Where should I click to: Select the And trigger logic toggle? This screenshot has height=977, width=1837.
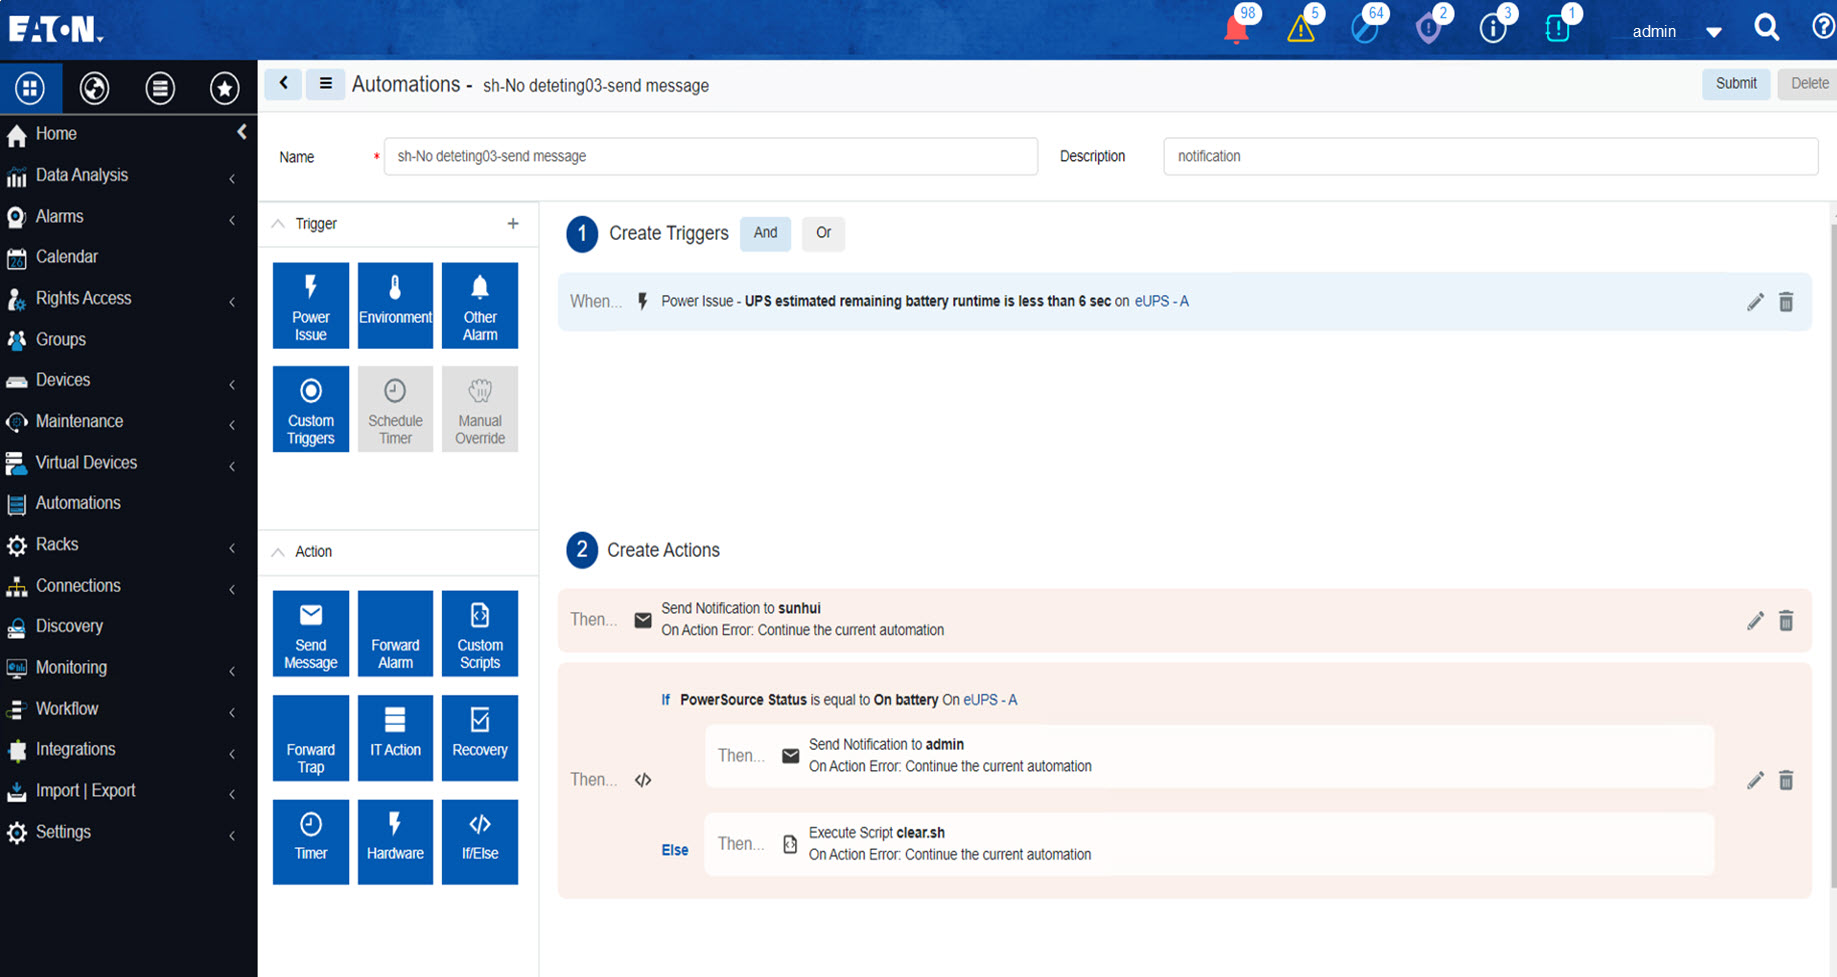[x=765, y=233]
